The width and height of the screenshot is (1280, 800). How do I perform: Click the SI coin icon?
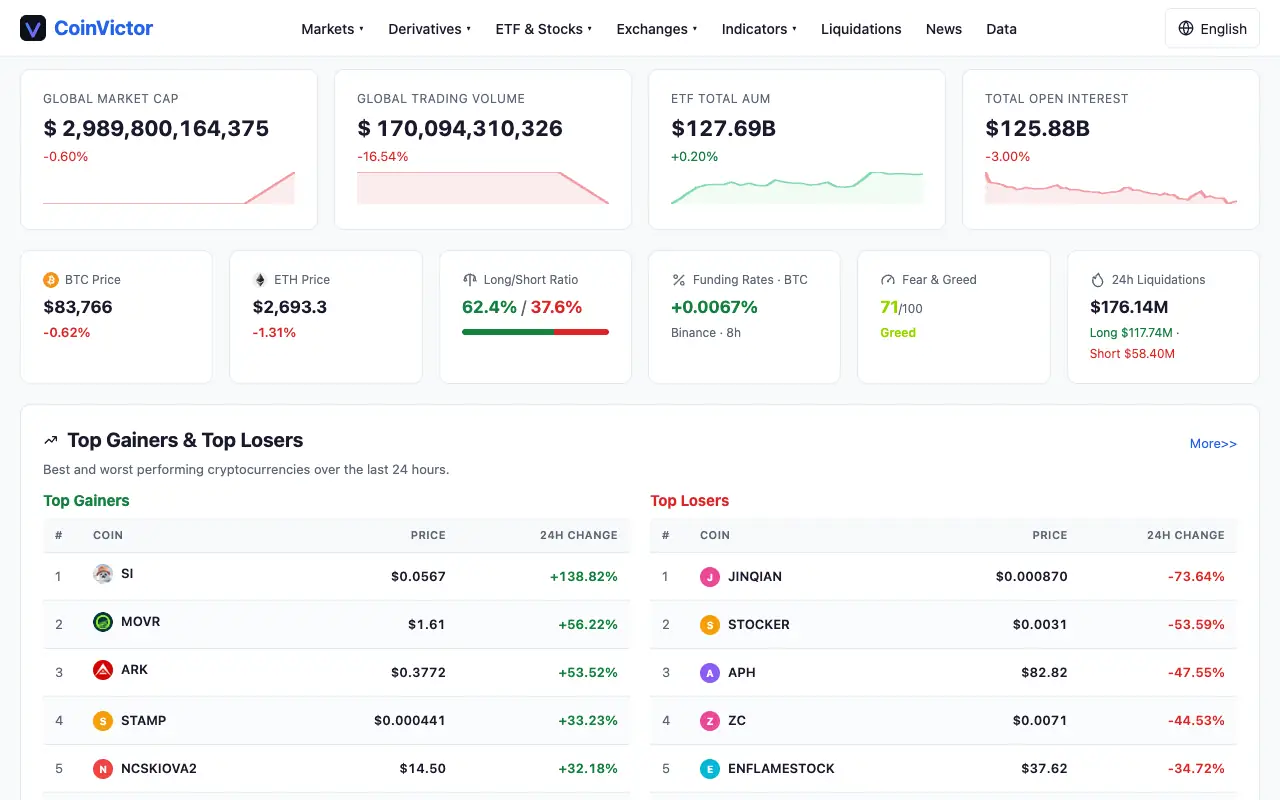tap(103, 574)
